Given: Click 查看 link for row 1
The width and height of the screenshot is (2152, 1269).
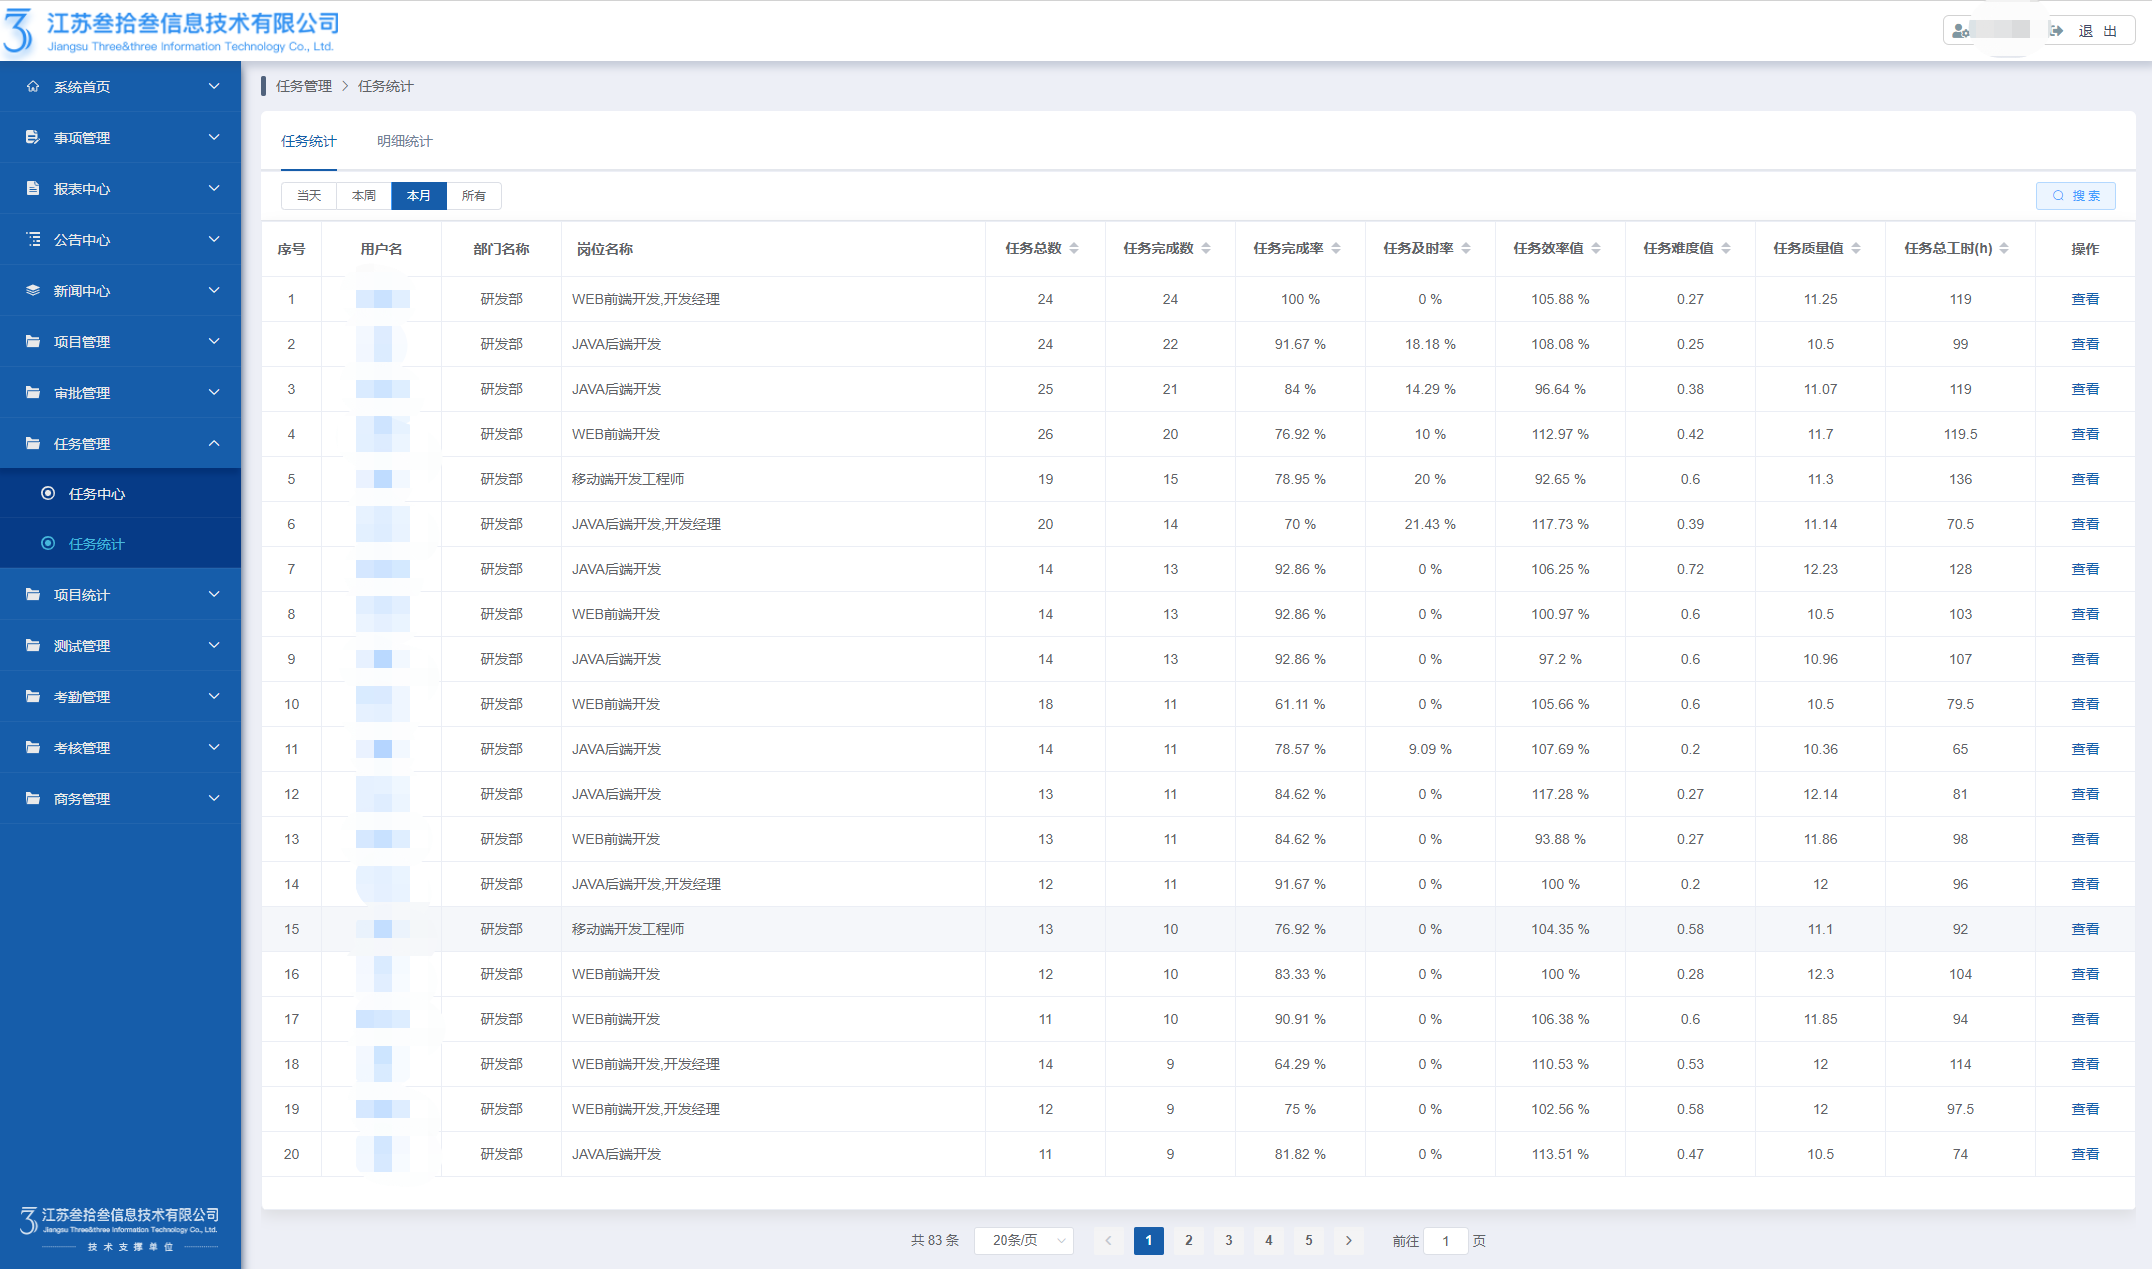Looking at the screenshot, I should tap(2085, 300).
